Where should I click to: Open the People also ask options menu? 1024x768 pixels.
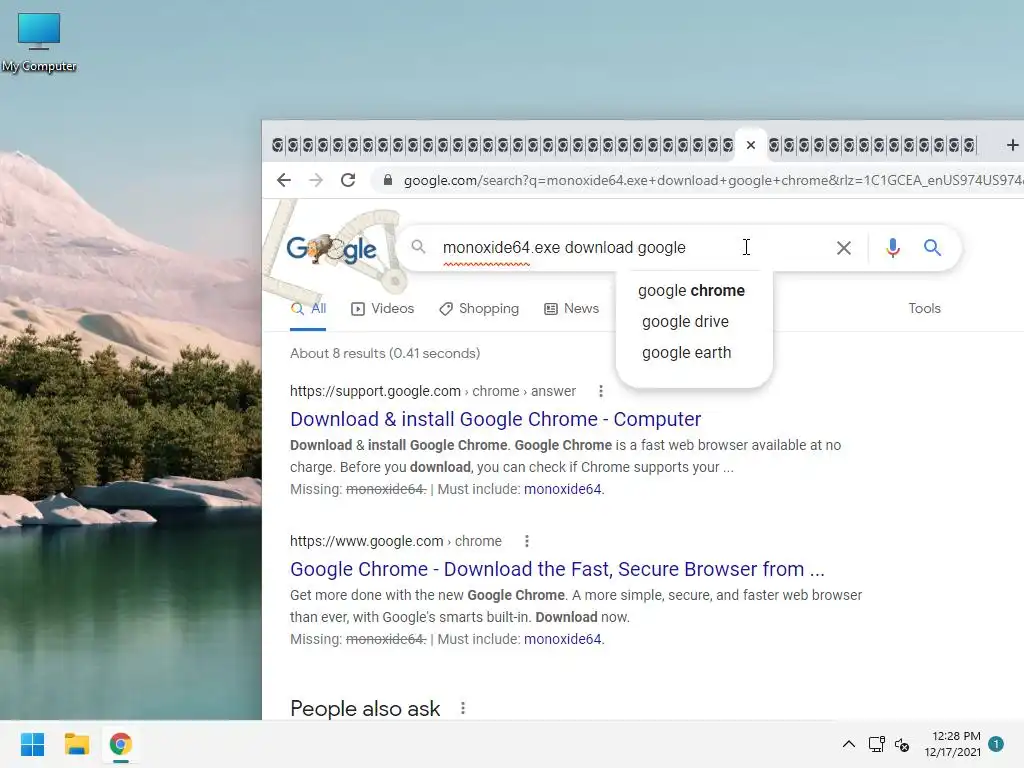[463, 709]
